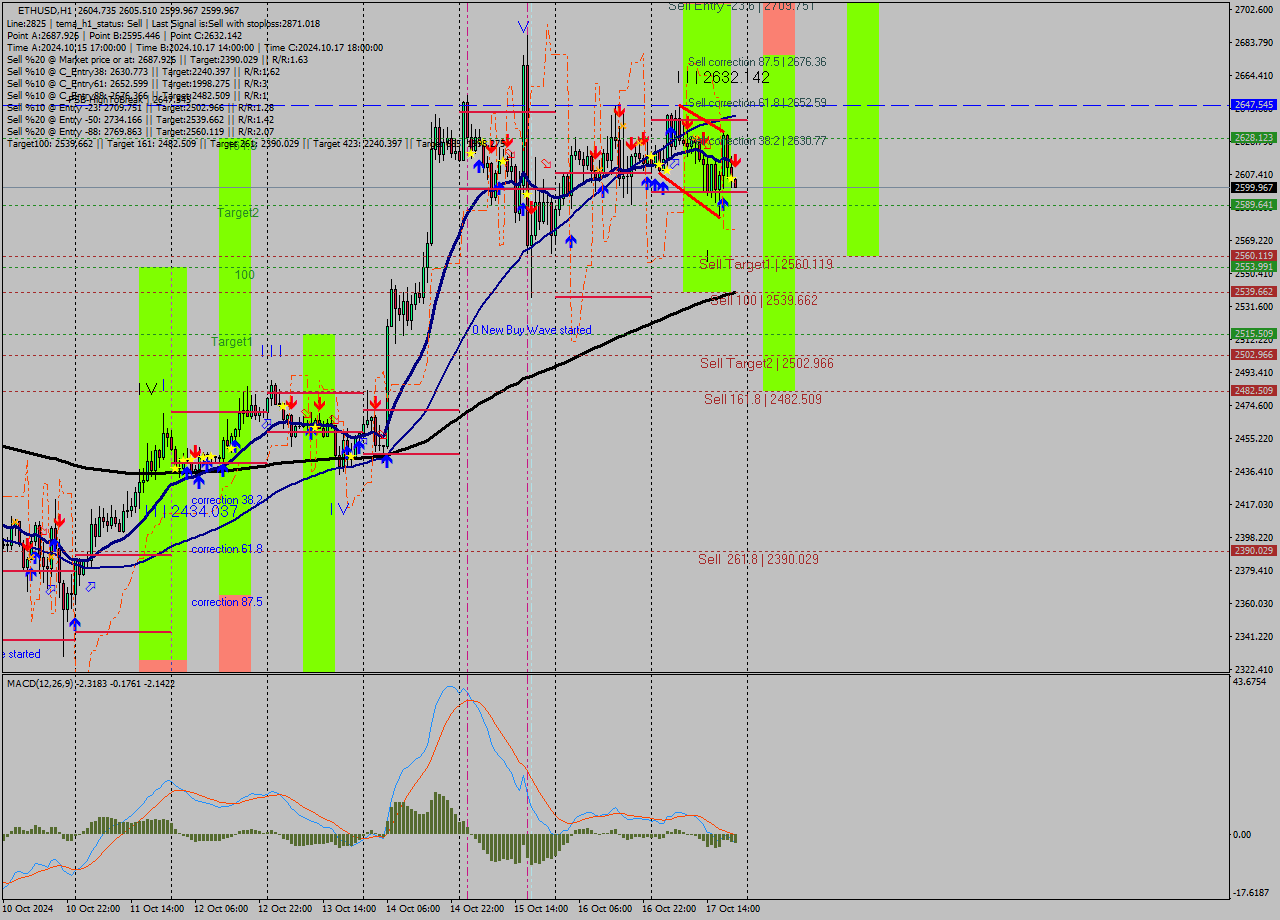The height and width of the screenshot is (920, 1280).
Task: Click the Sell %20 @ Entry -88 line
Action: pyautogui.click(x=140, y=131)
